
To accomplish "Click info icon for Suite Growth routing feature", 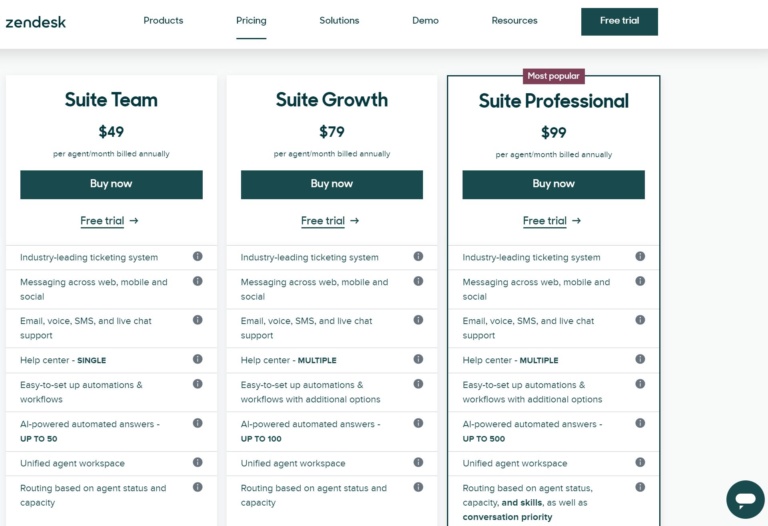I will (x=418, y=488).
